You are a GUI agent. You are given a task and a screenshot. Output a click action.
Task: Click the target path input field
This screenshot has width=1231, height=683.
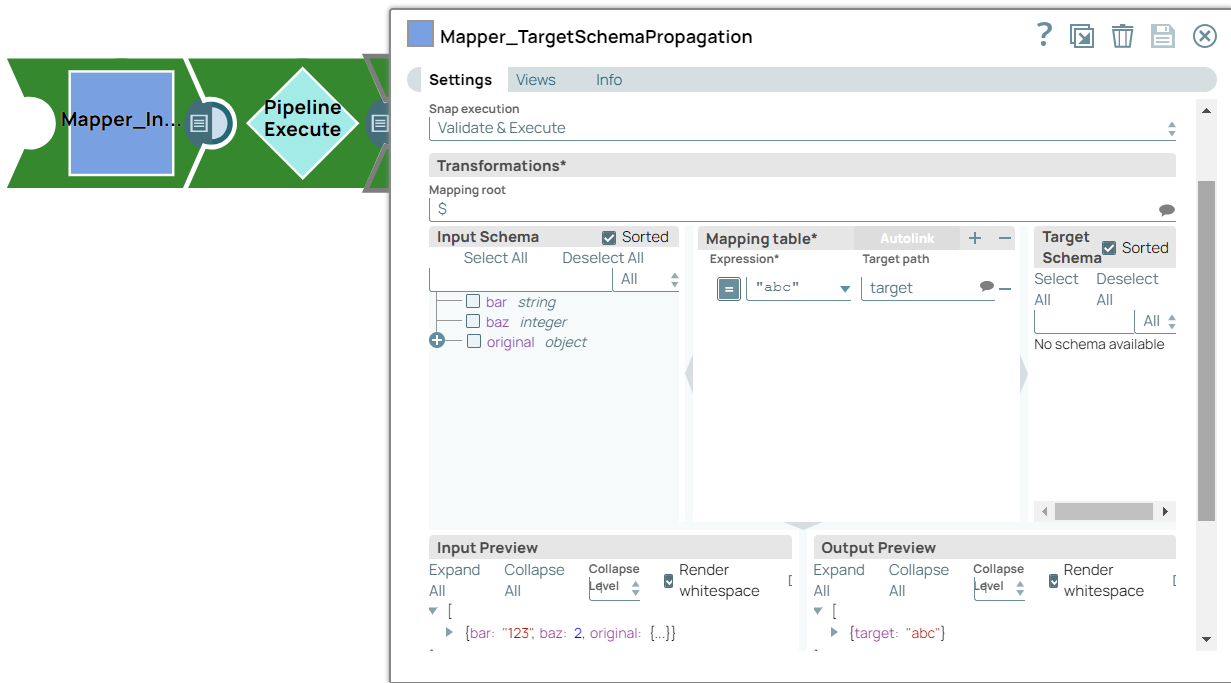pos(920,288)
